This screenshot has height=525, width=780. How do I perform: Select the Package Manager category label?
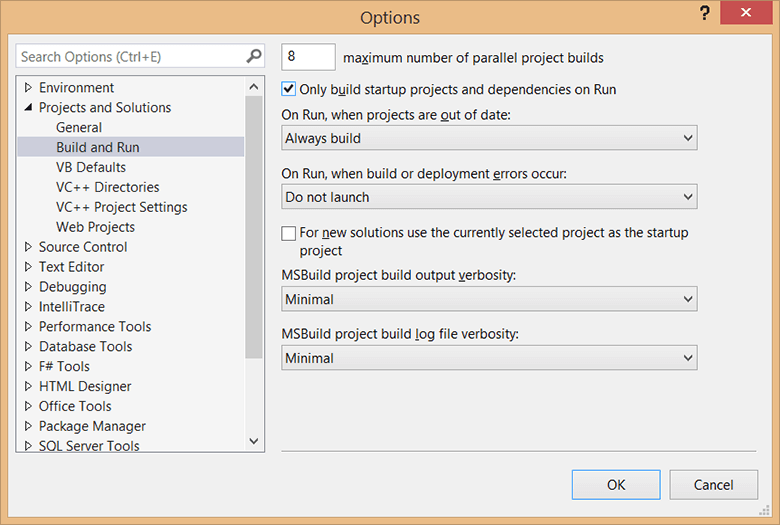coord(92,426)
